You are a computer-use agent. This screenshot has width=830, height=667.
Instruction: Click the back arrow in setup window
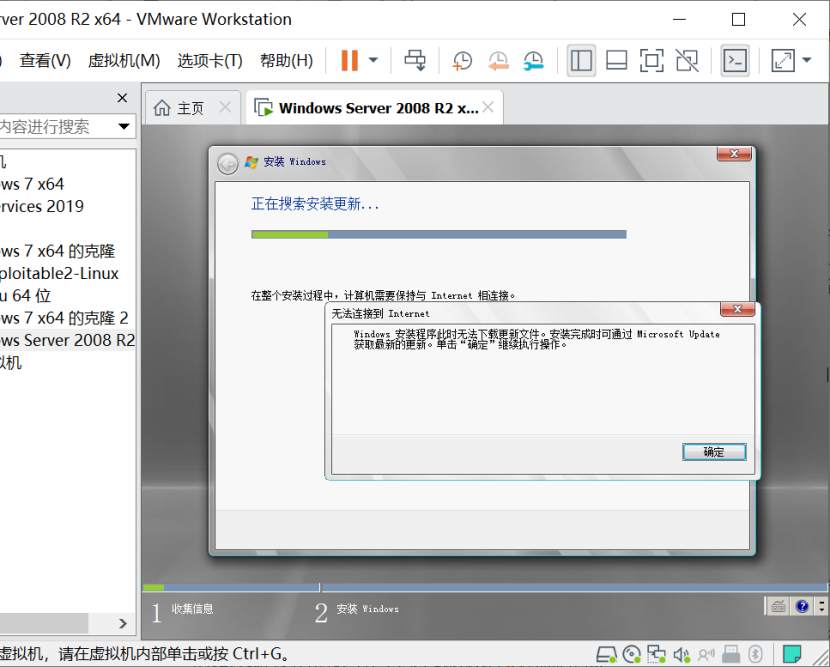point(228,164)
